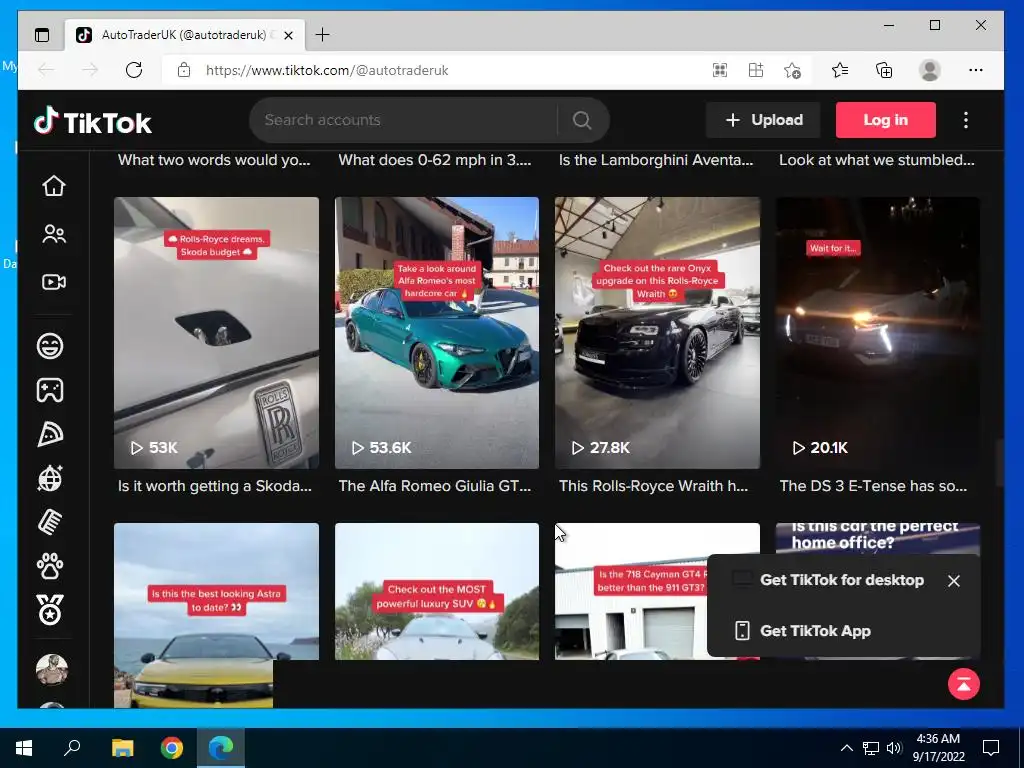Show hidden system tray icons
1024x768 pixels.
846,748
